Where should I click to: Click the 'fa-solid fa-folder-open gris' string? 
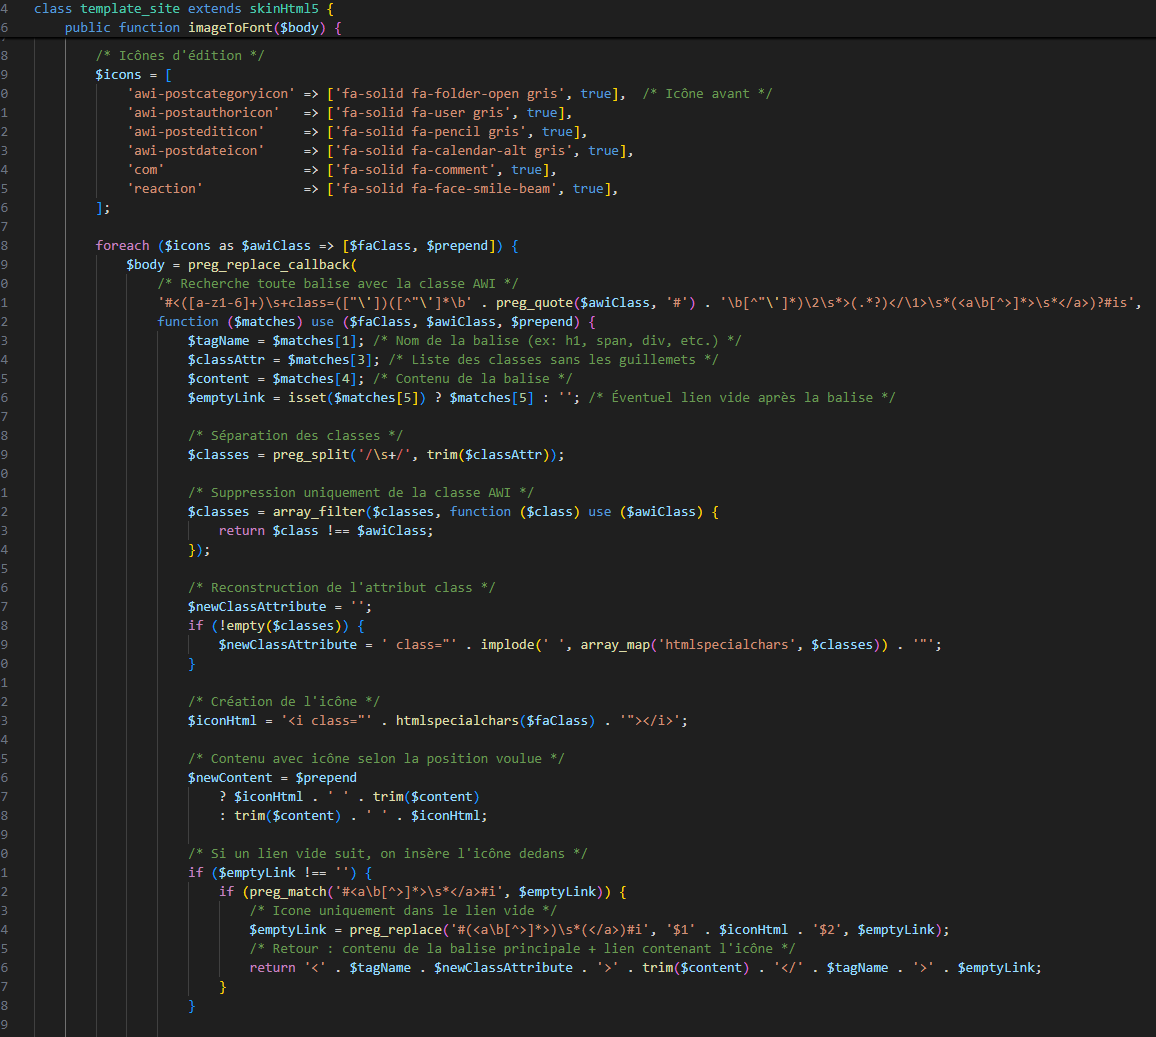450,94
